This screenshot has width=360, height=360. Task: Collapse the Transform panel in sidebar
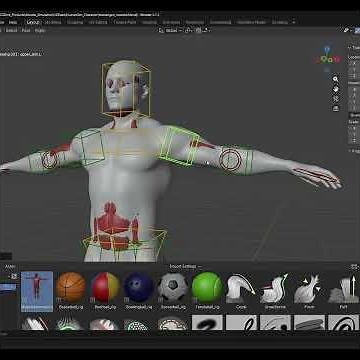354,48
